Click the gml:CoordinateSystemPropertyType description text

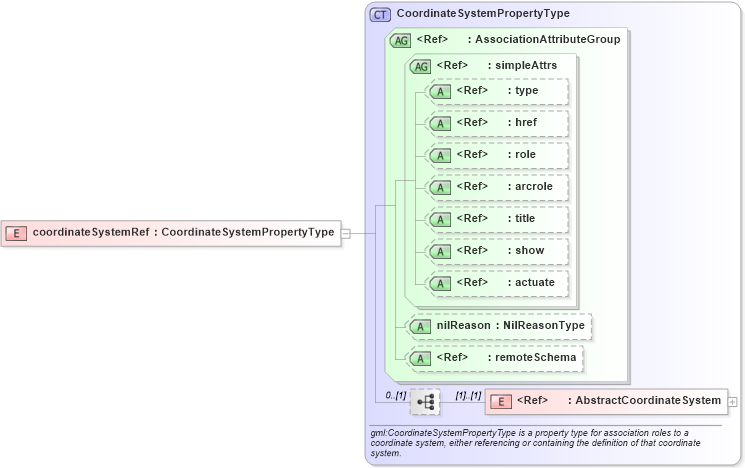tap(535, 443)
